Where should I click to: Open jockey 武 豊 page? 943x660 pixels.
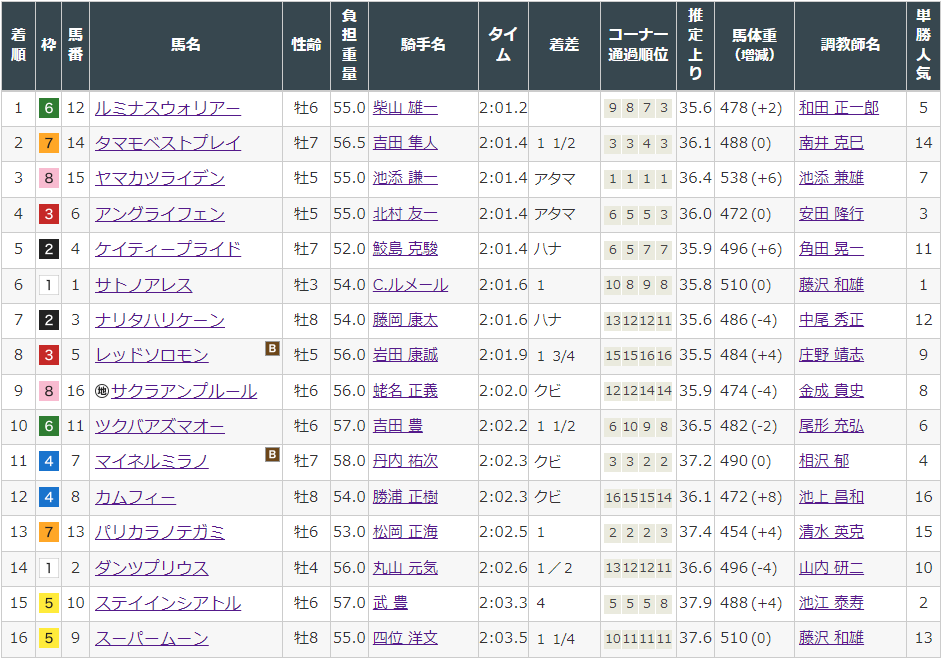pos(390,603)
